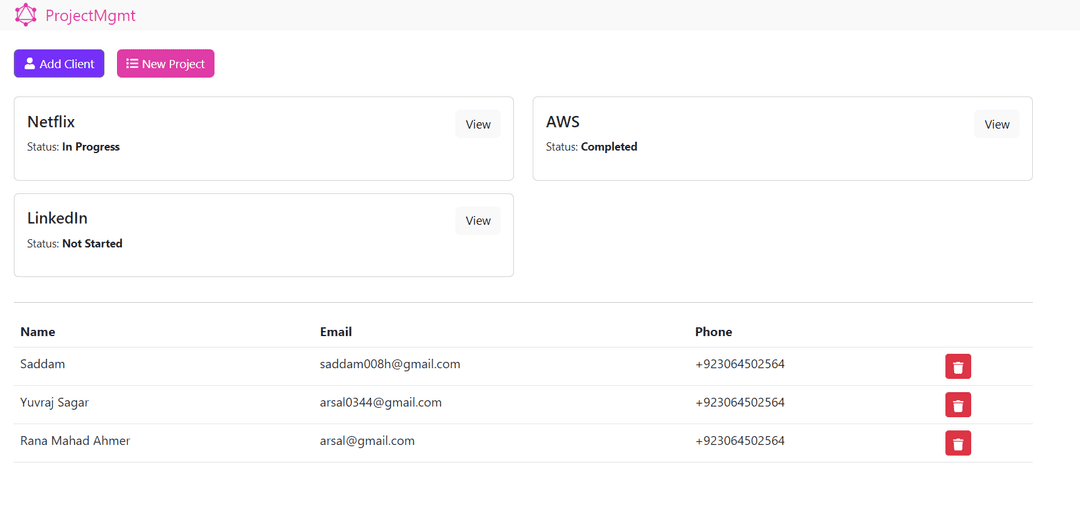The height and width of the screenshot is (520, 1080).
Task: Click the arsal0344@gmail.com email cell
Action: point(381,403)
